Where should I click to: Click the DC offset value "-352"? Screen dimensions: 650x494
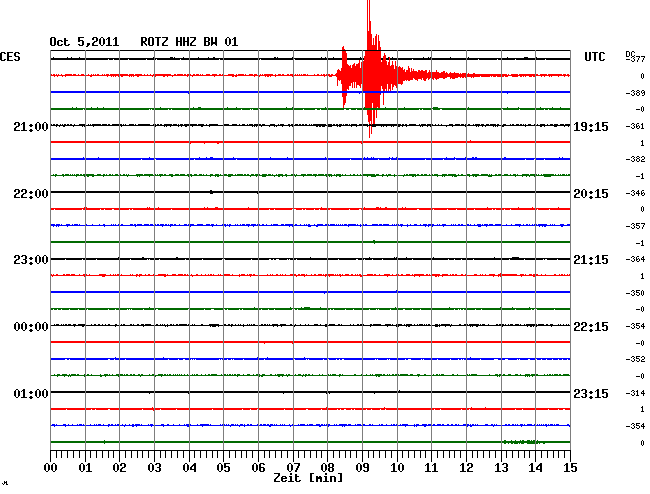(635, 359)
